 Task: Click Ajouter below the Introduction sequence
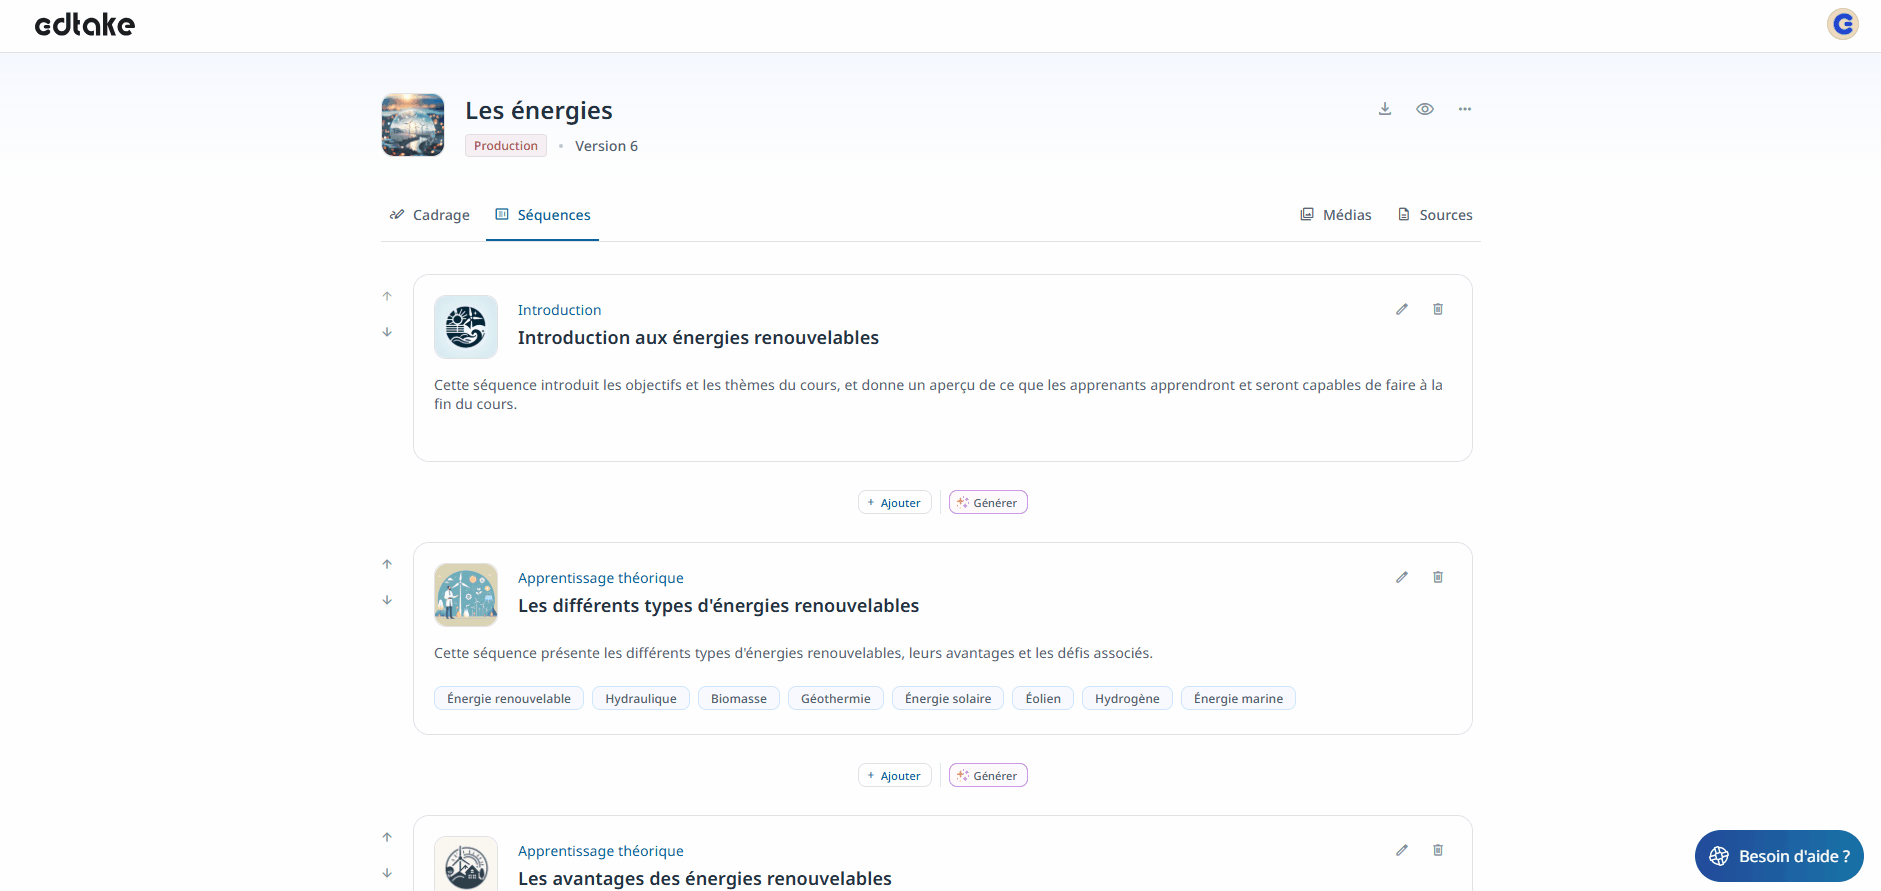(895, 503)
